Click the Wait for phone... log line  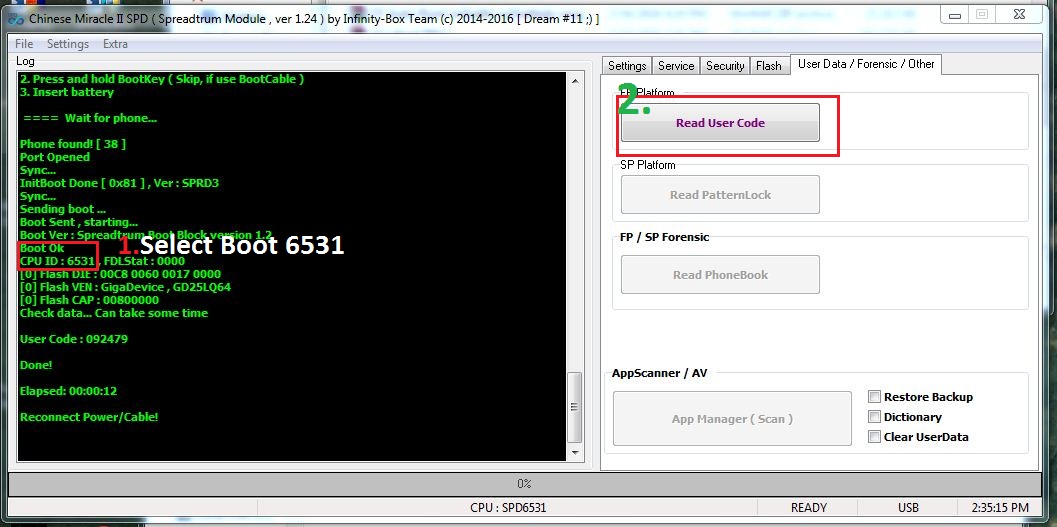(90, 118)
